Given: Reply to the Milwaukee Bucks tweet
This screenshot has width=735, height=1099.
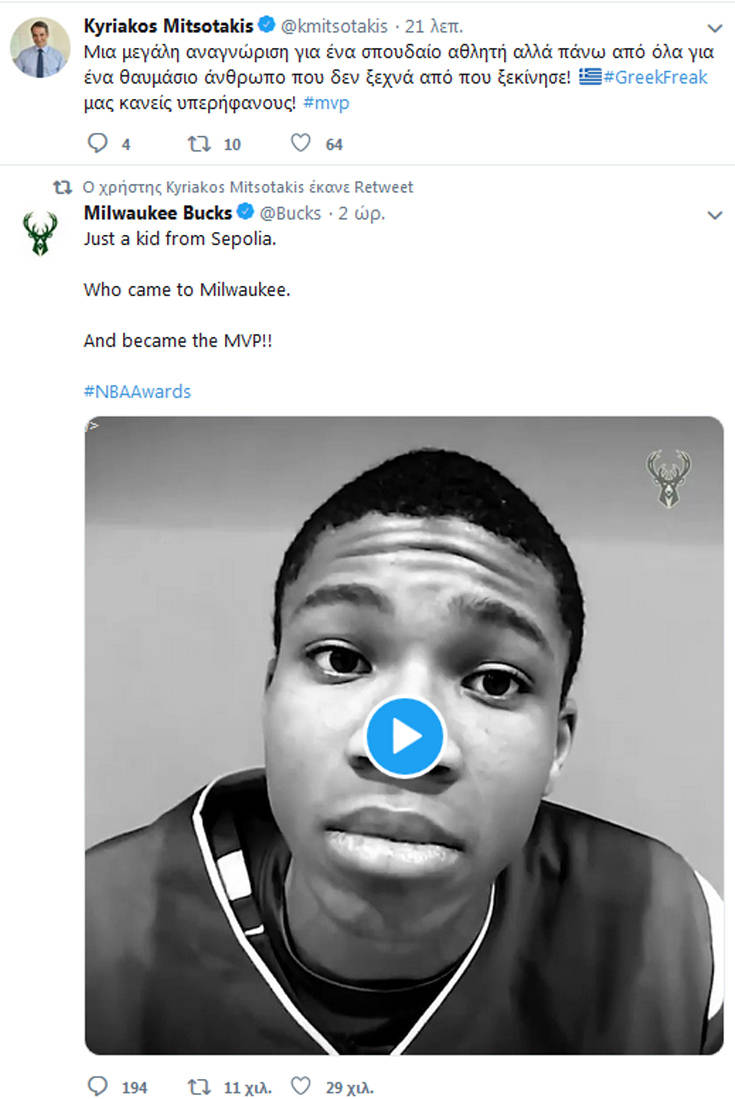Looking at the screenshot, I should (98, 1087).
